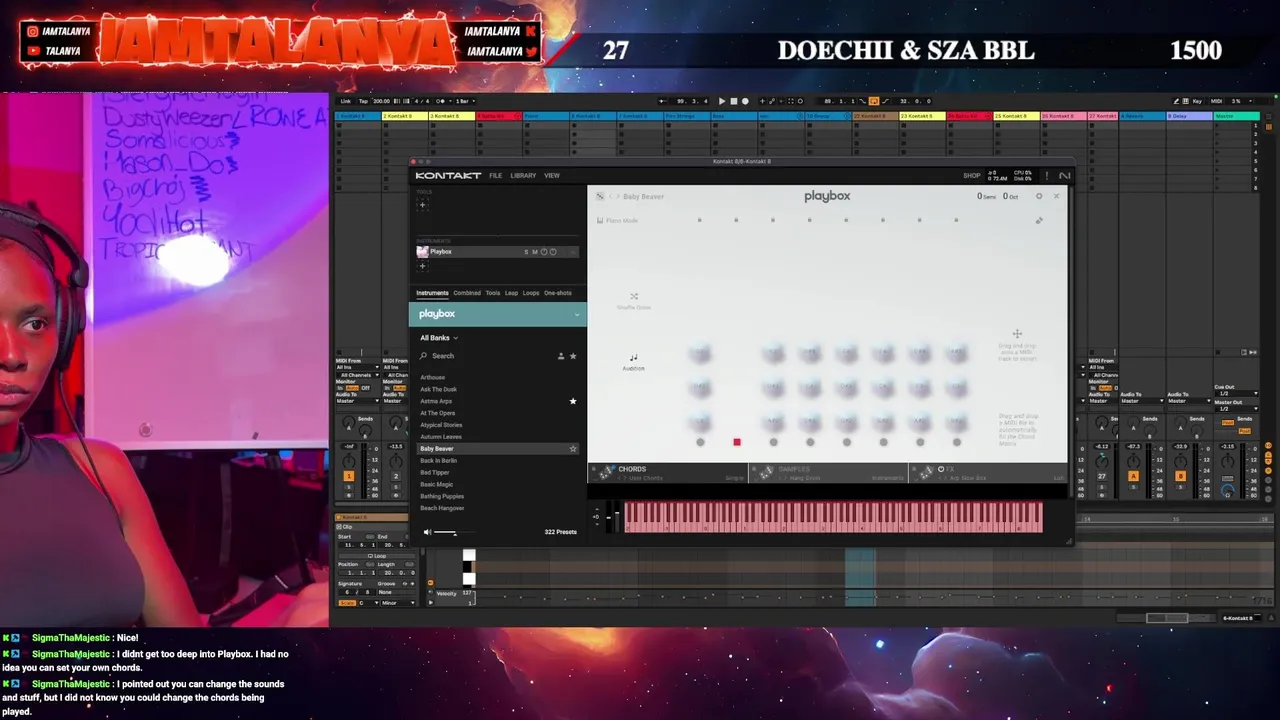Switch to the Leap browser tab
The image size is (1280, 720).
(x=511, y=293)
